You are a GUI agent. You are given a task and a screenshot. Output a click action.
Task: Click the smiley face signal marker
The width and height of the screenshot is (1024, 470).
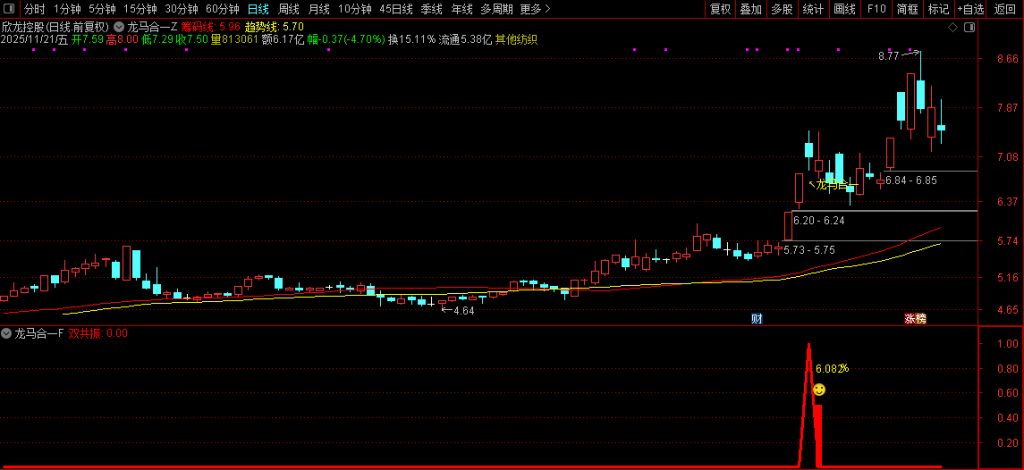[x=819, y=389]
